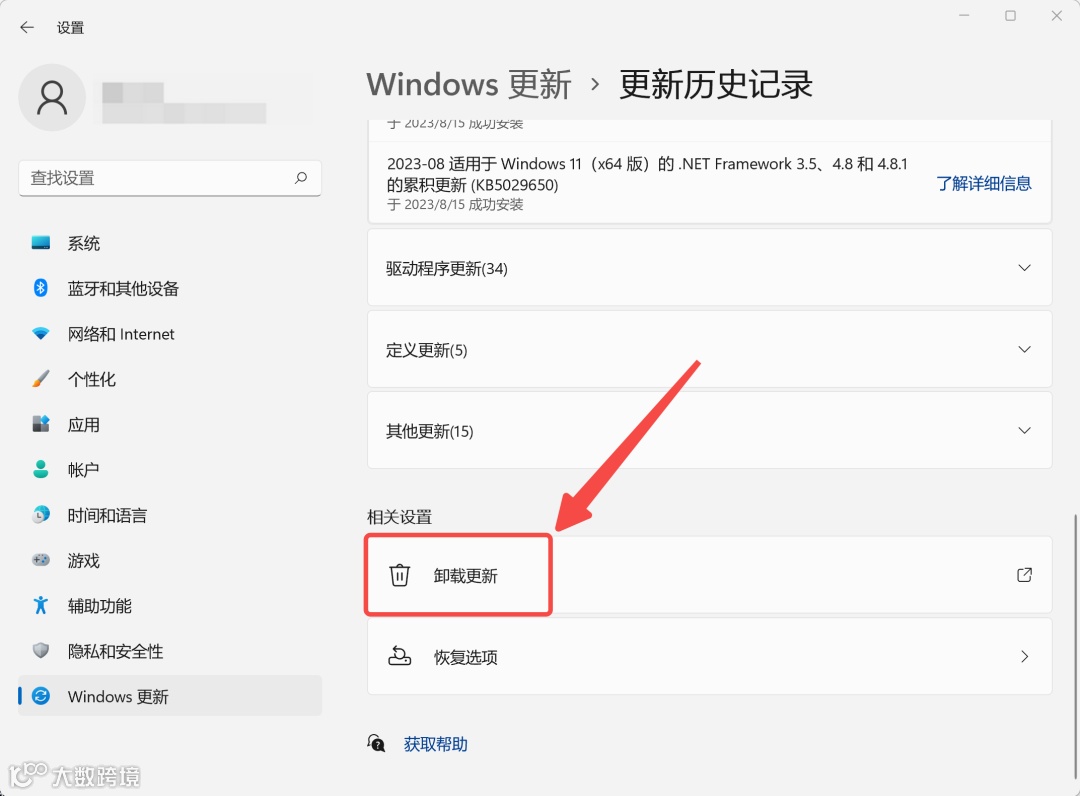
Task: Click the vertical scrollbar on the right
Action: [x=1074, y=646]
